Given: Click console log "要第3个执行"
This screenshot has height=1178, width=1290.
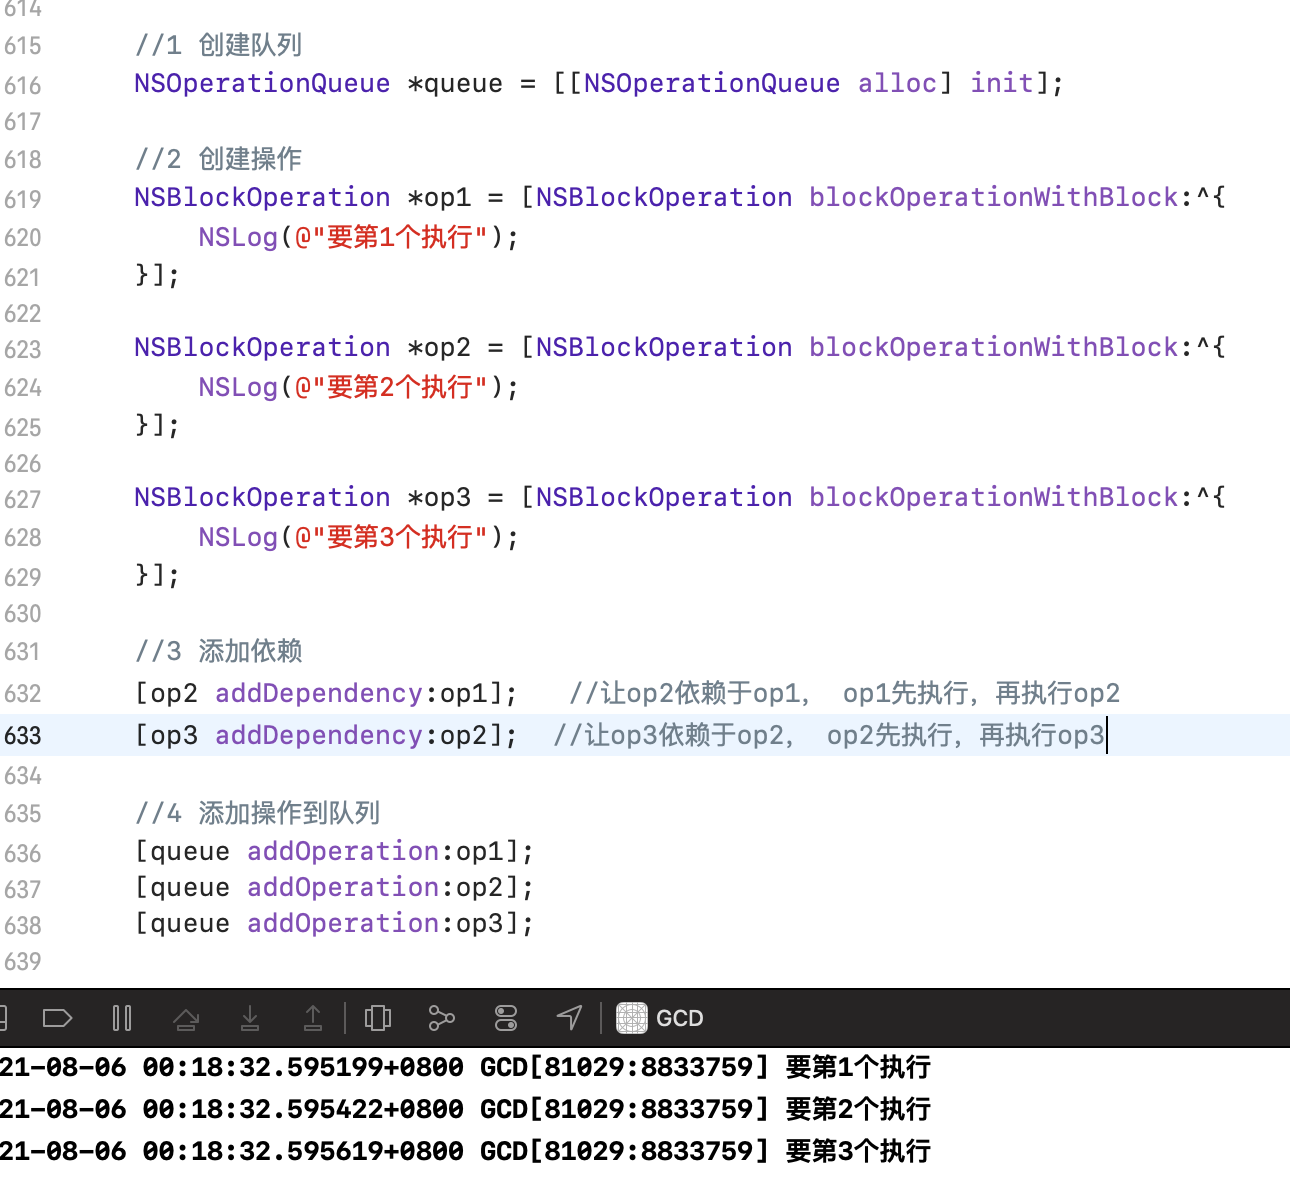Looking at the screenshot, I should click(858, 1151).
